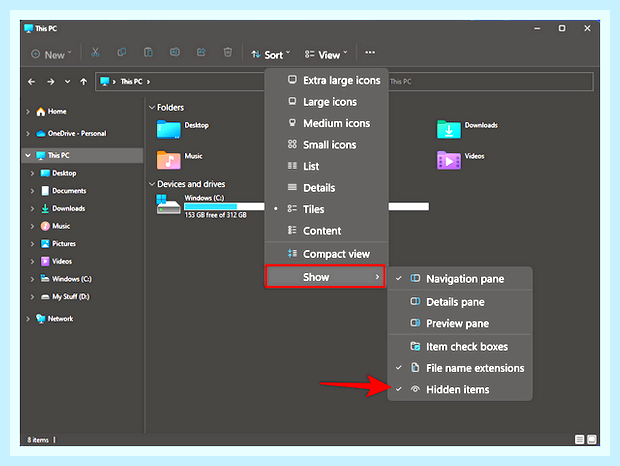Select Videos in navigation pane
This screenshot has height=466, width=620.
[x=57, y=261]
